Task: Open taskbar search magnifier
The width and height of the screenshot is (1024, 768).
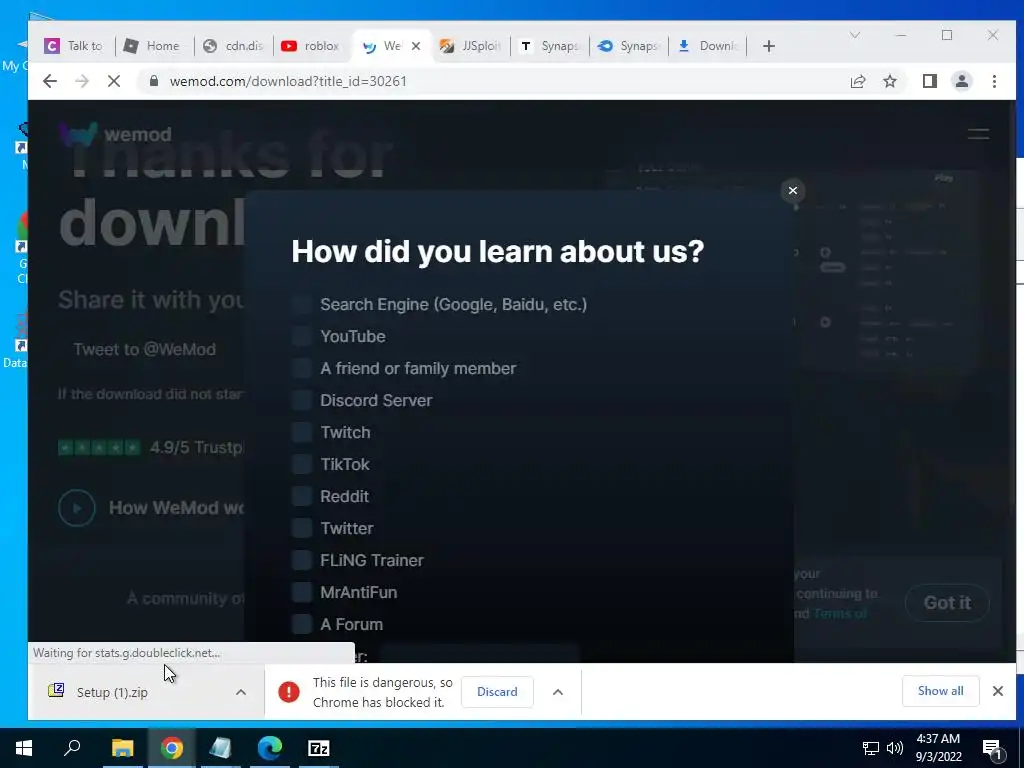Action: click(x=72, y=748)
